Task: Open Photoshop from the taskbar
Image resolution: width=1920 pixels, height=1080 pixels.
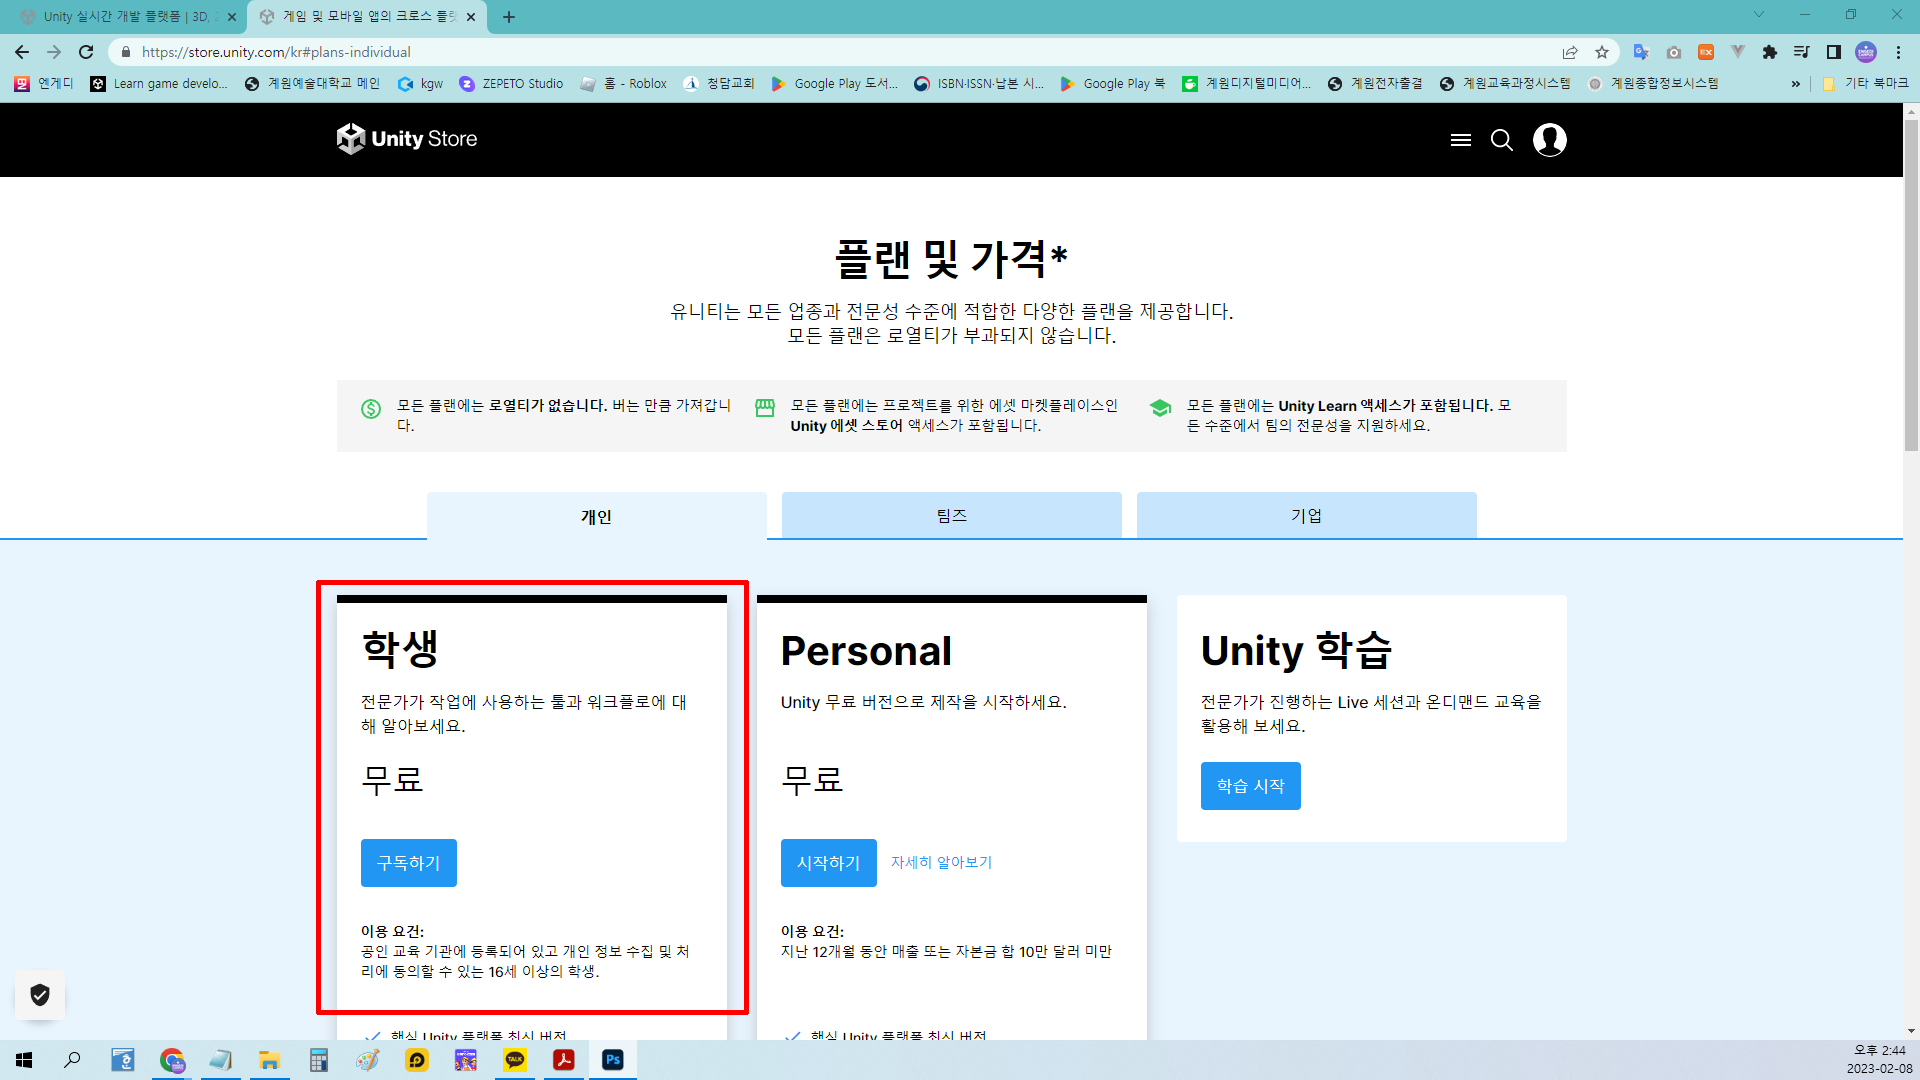Action: tap(613, 1059)
